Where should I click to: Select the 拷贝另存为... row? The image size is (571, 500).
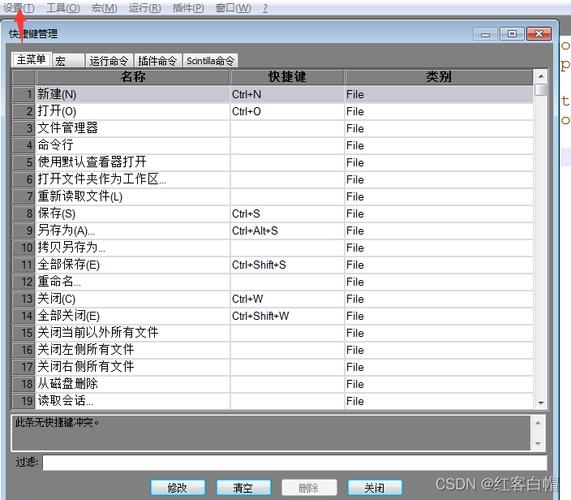[273, 248]
